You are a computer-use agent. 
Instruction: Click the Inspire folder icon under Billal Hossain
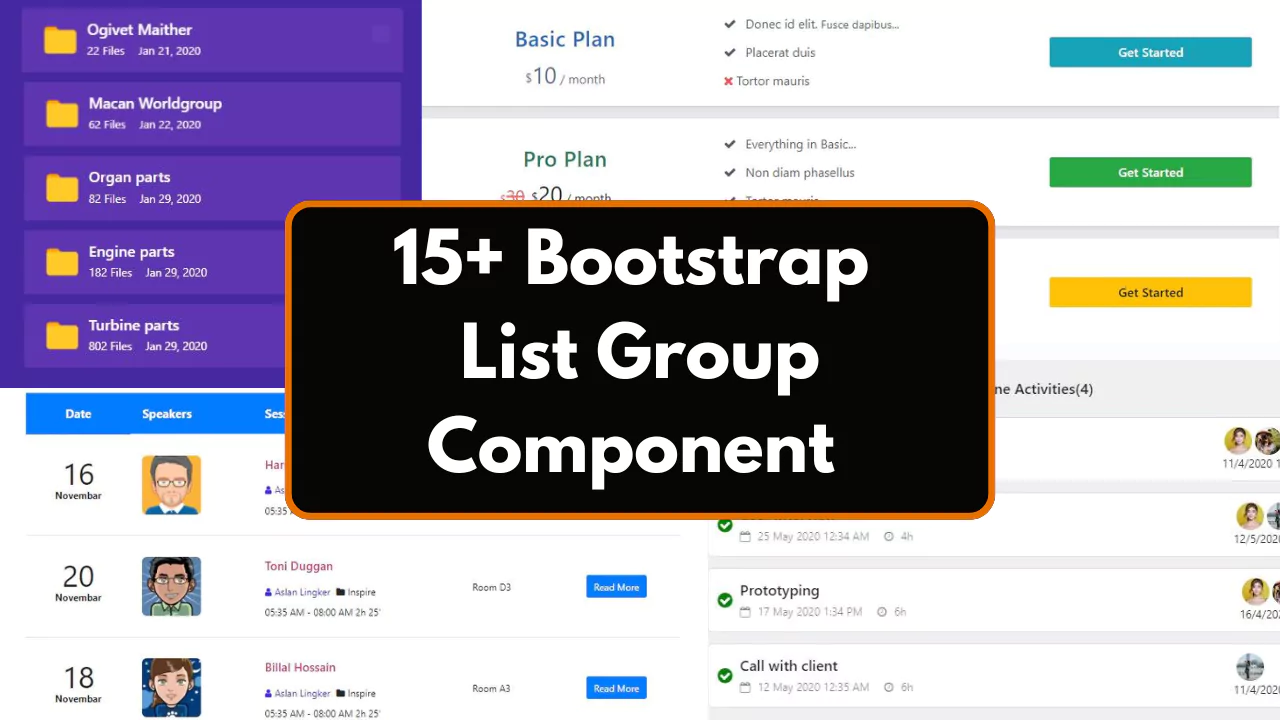(341, 693)
